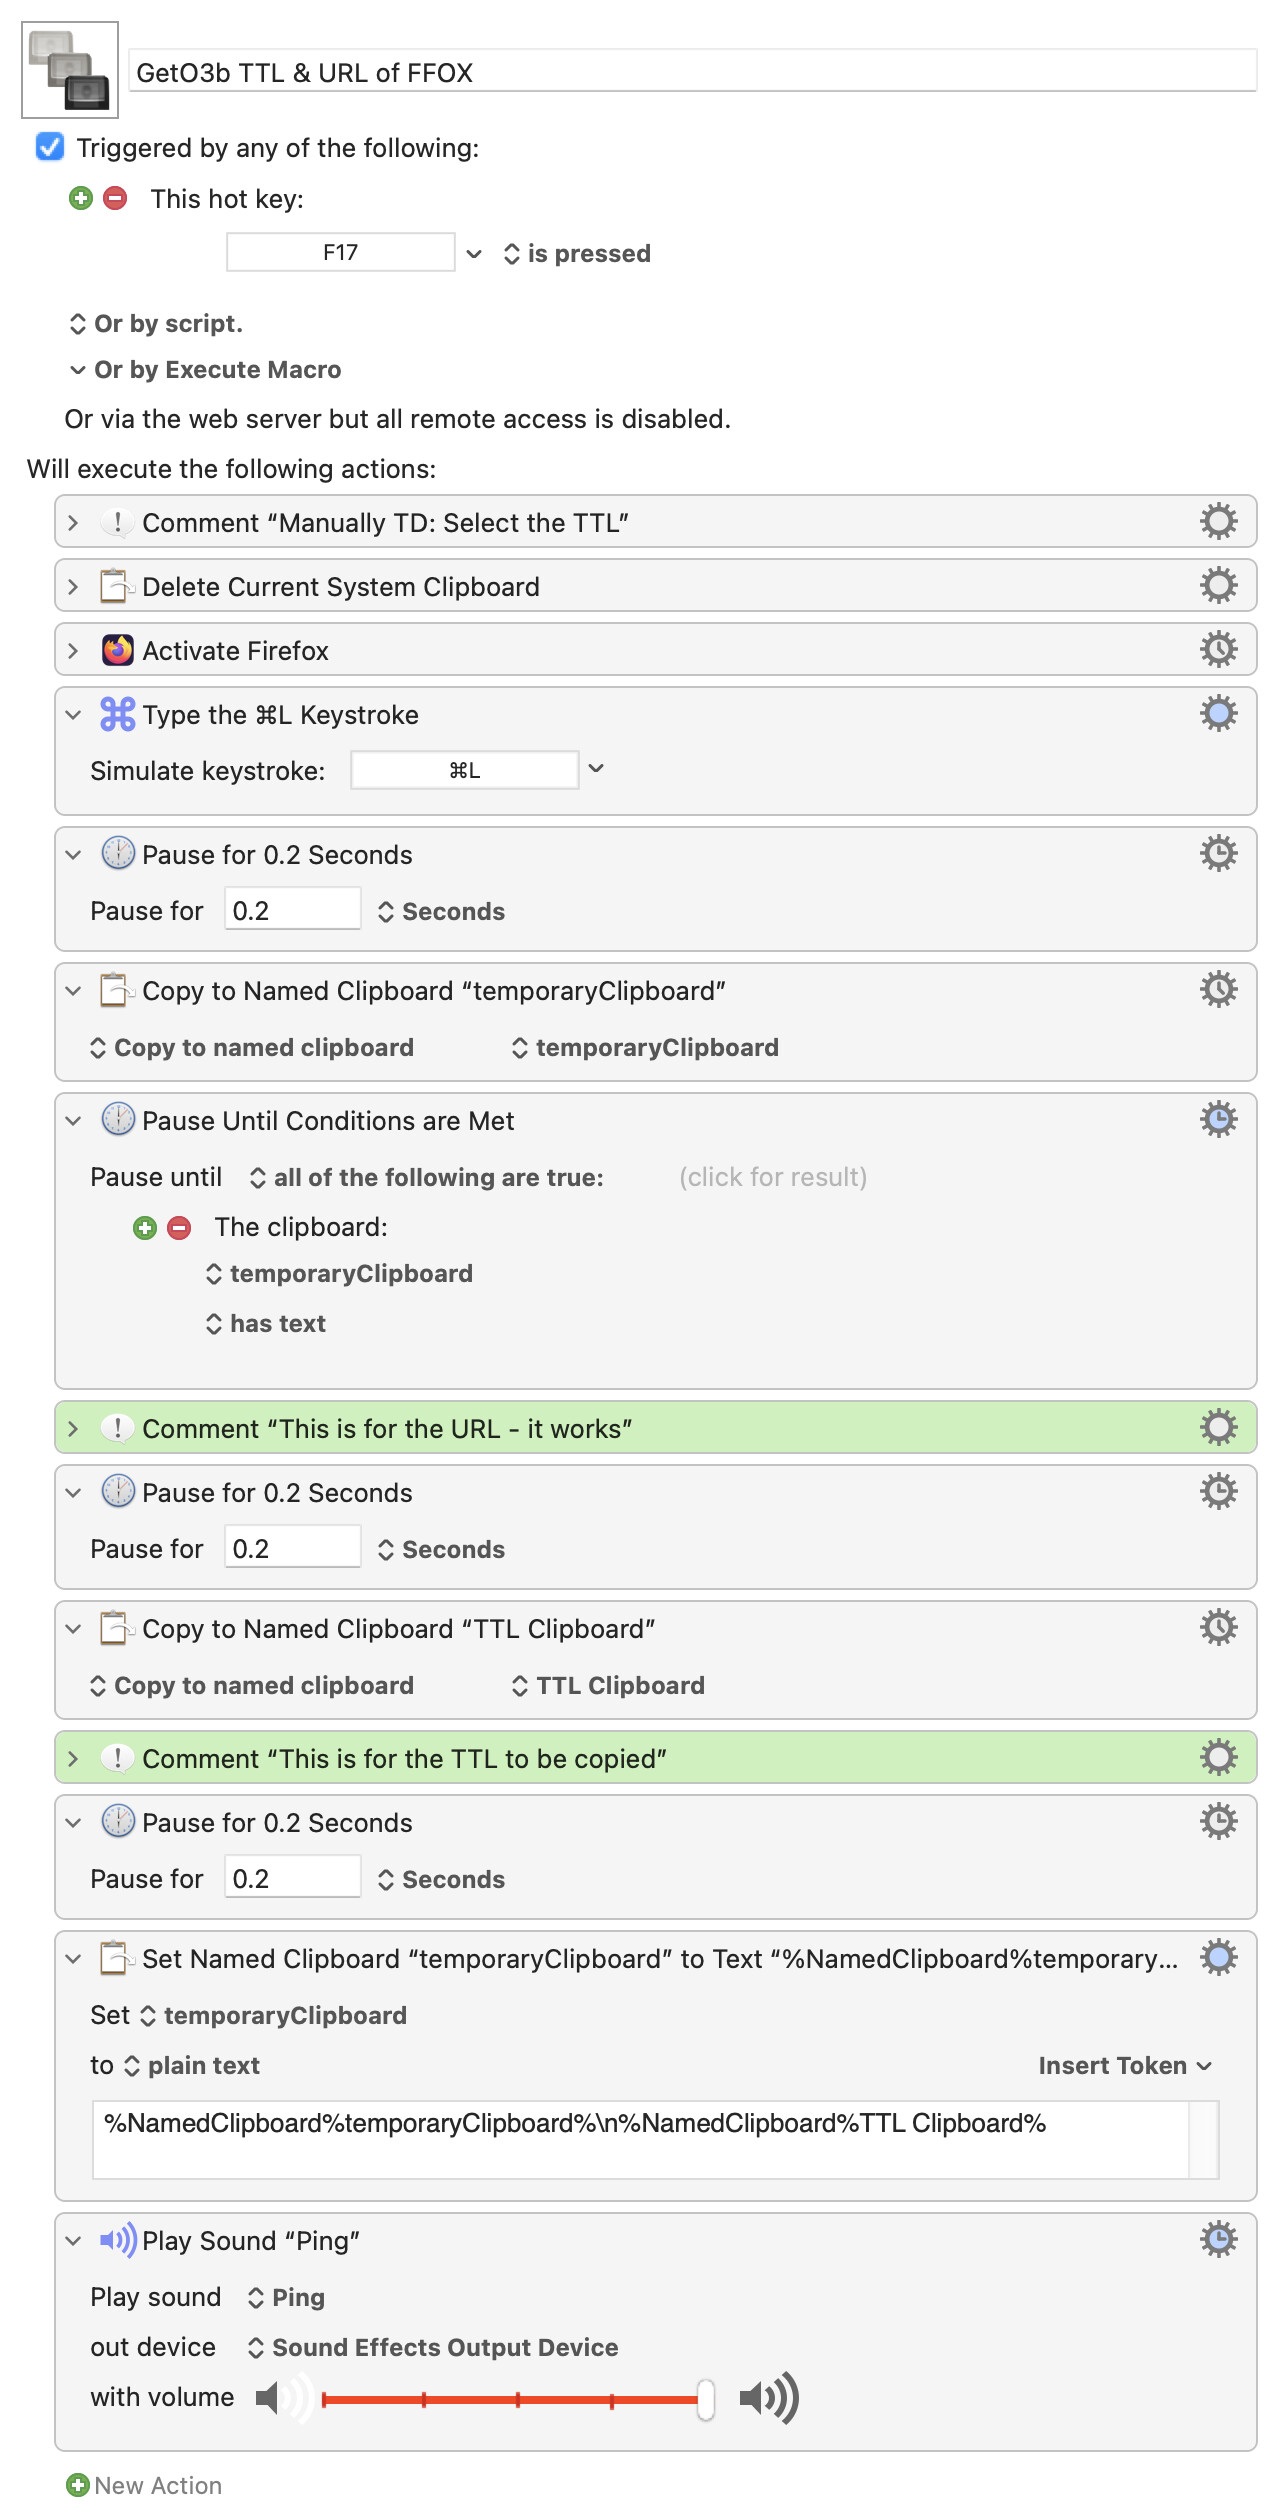Remove the clipboard condition with red minus
The height and width of the screenshot is (2518, 1278).
(180, 1227)
